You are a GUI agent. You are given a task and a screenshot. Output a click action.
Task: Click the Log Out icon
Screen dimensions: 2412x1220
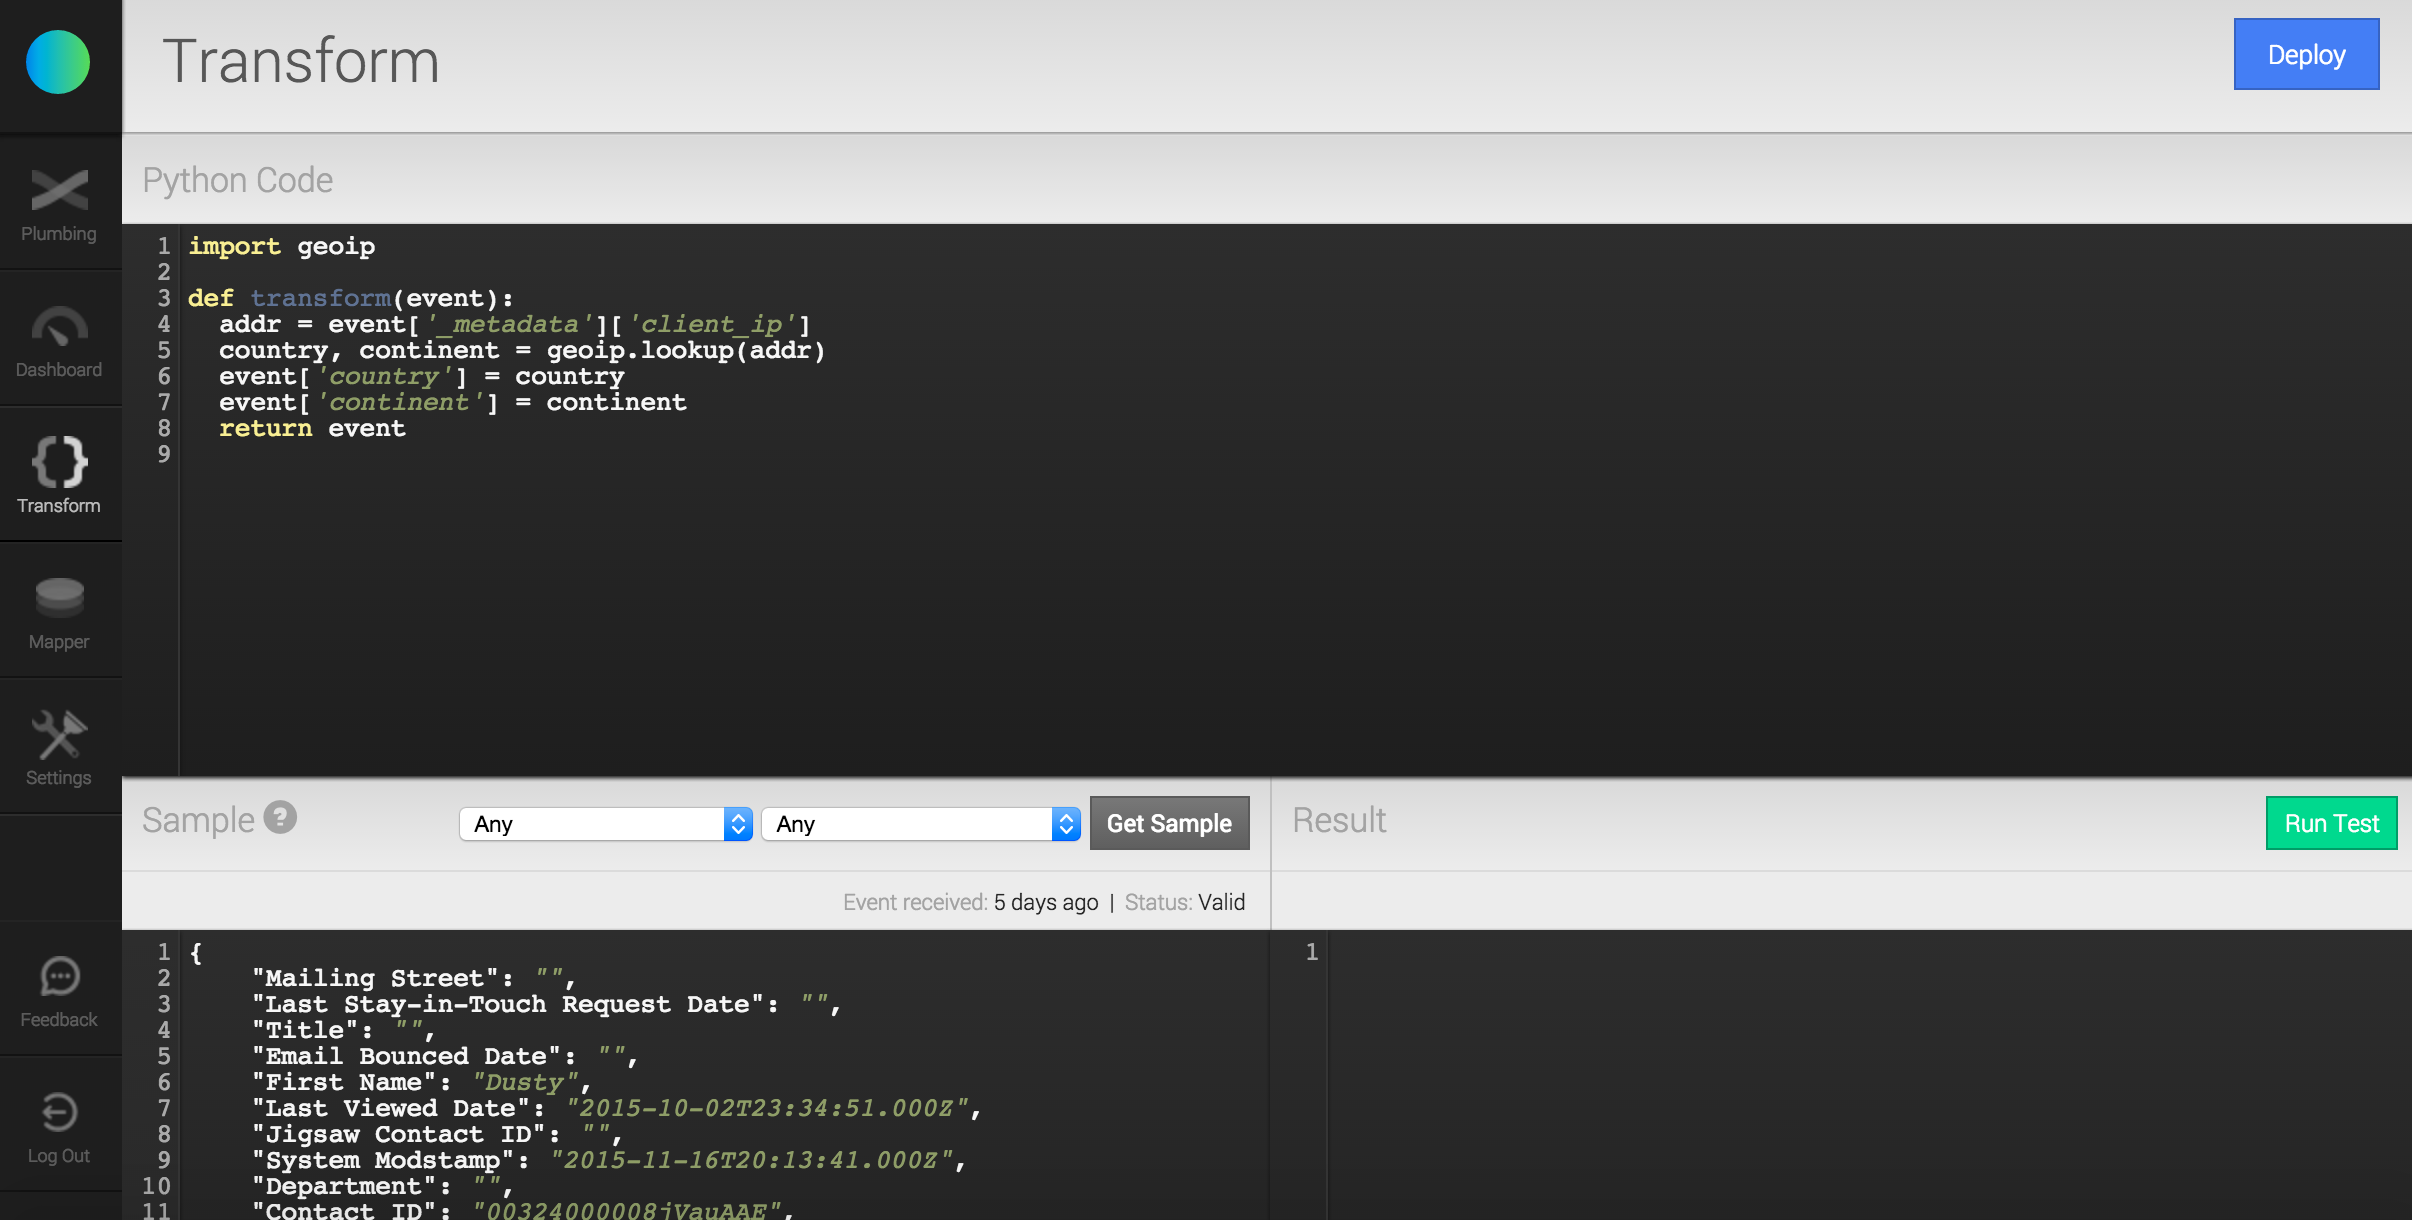click(x=59, y=1112)
